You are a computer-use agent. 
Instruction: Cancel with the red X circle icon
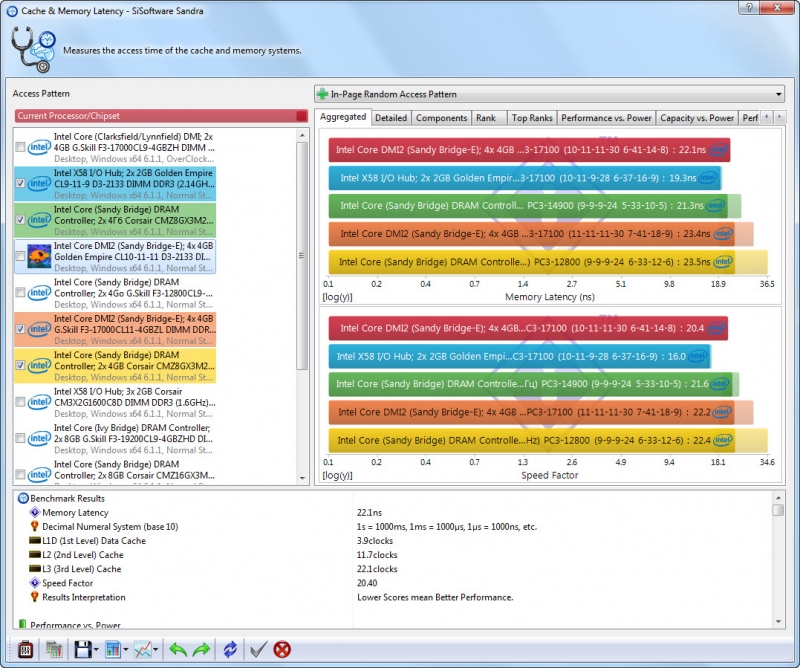[x=282, y=650]
